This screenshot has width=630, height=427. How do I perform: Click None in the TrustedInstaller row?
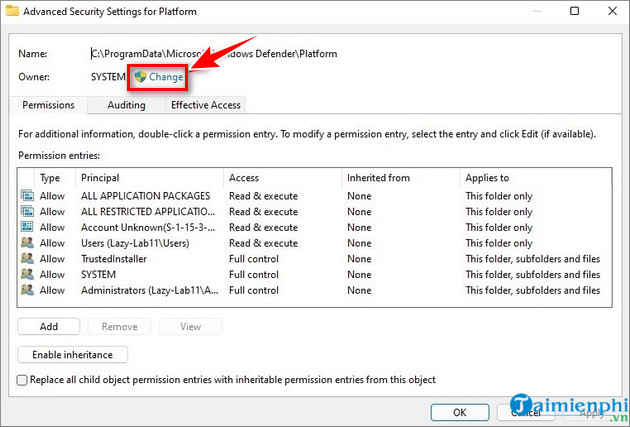(x=359, y=259)
